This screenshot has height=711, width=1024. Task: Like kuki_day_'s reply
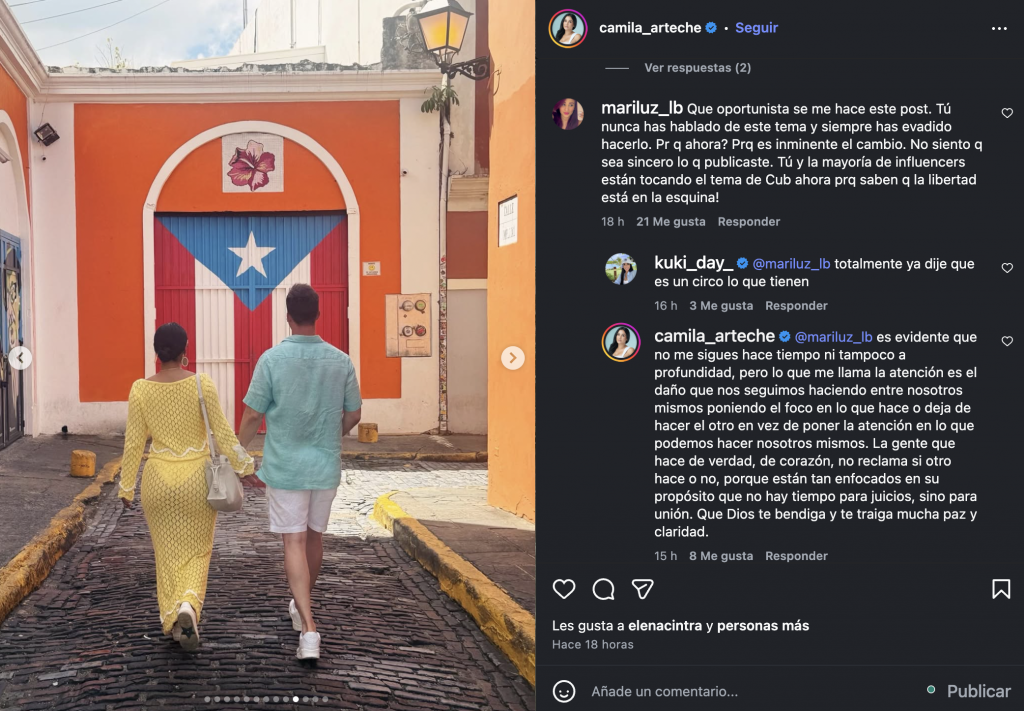(1006, 268)
